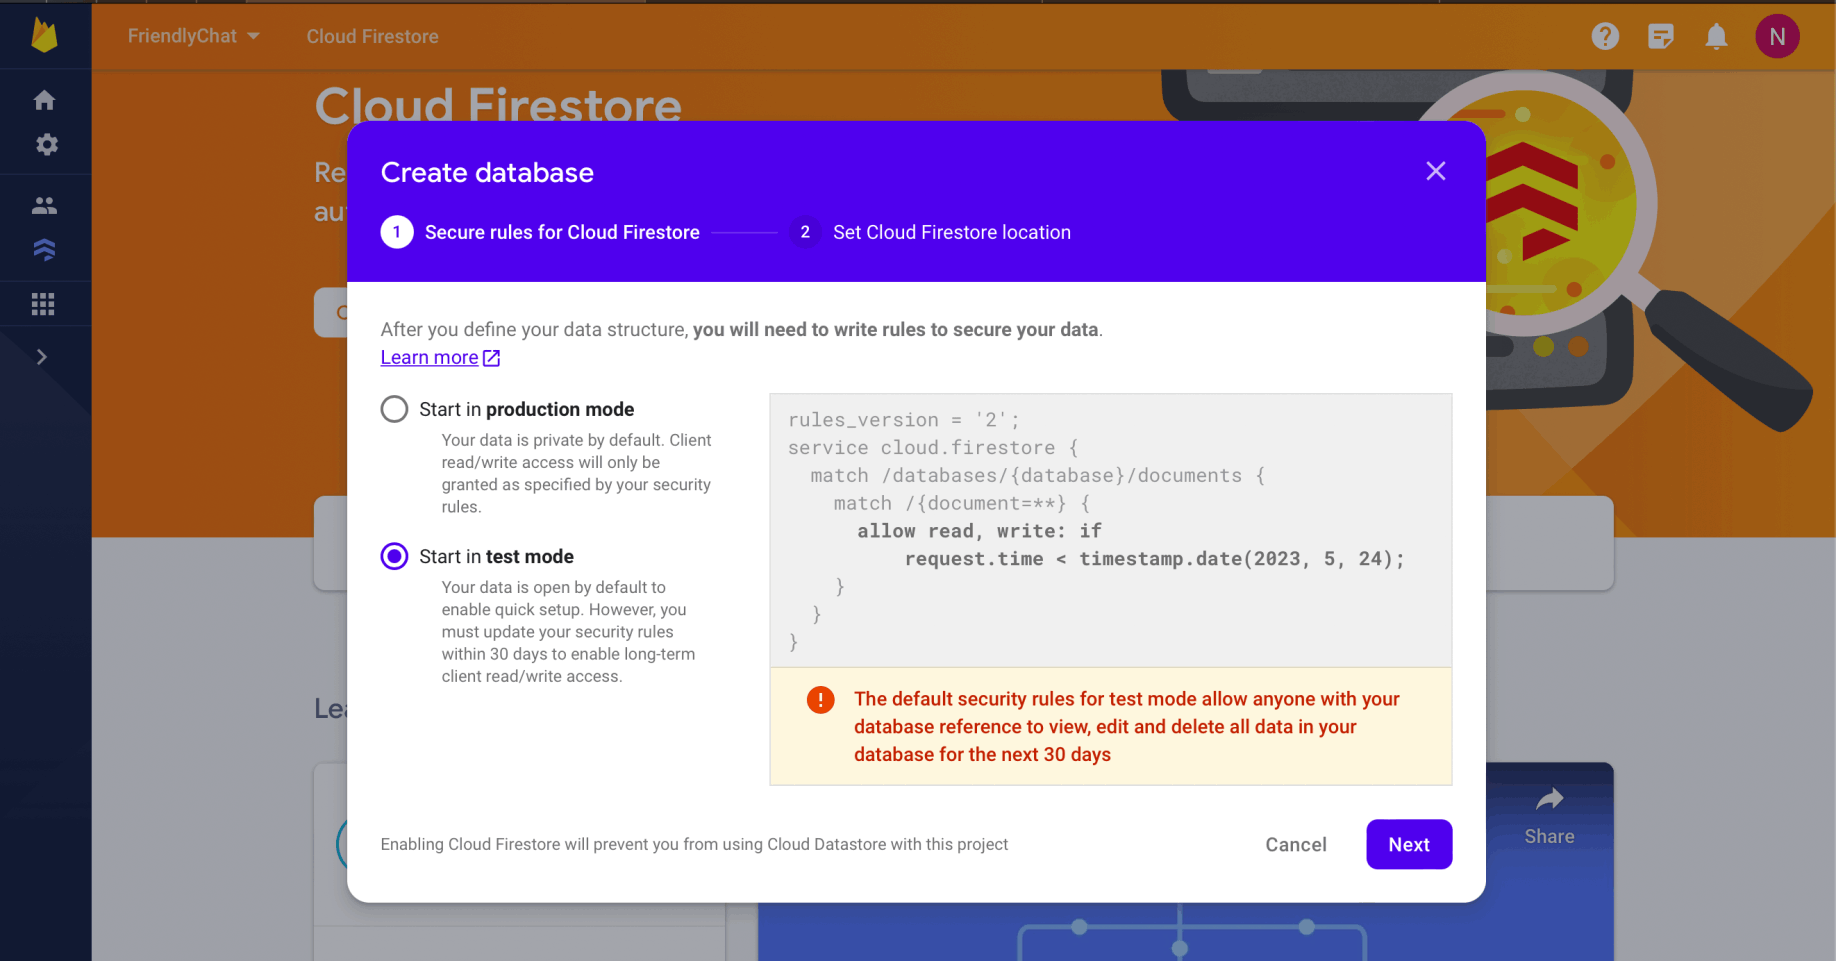Viewport: 1836px width, 961px height.
Task: Open project settings gear icon
Action: click(46, 145)
